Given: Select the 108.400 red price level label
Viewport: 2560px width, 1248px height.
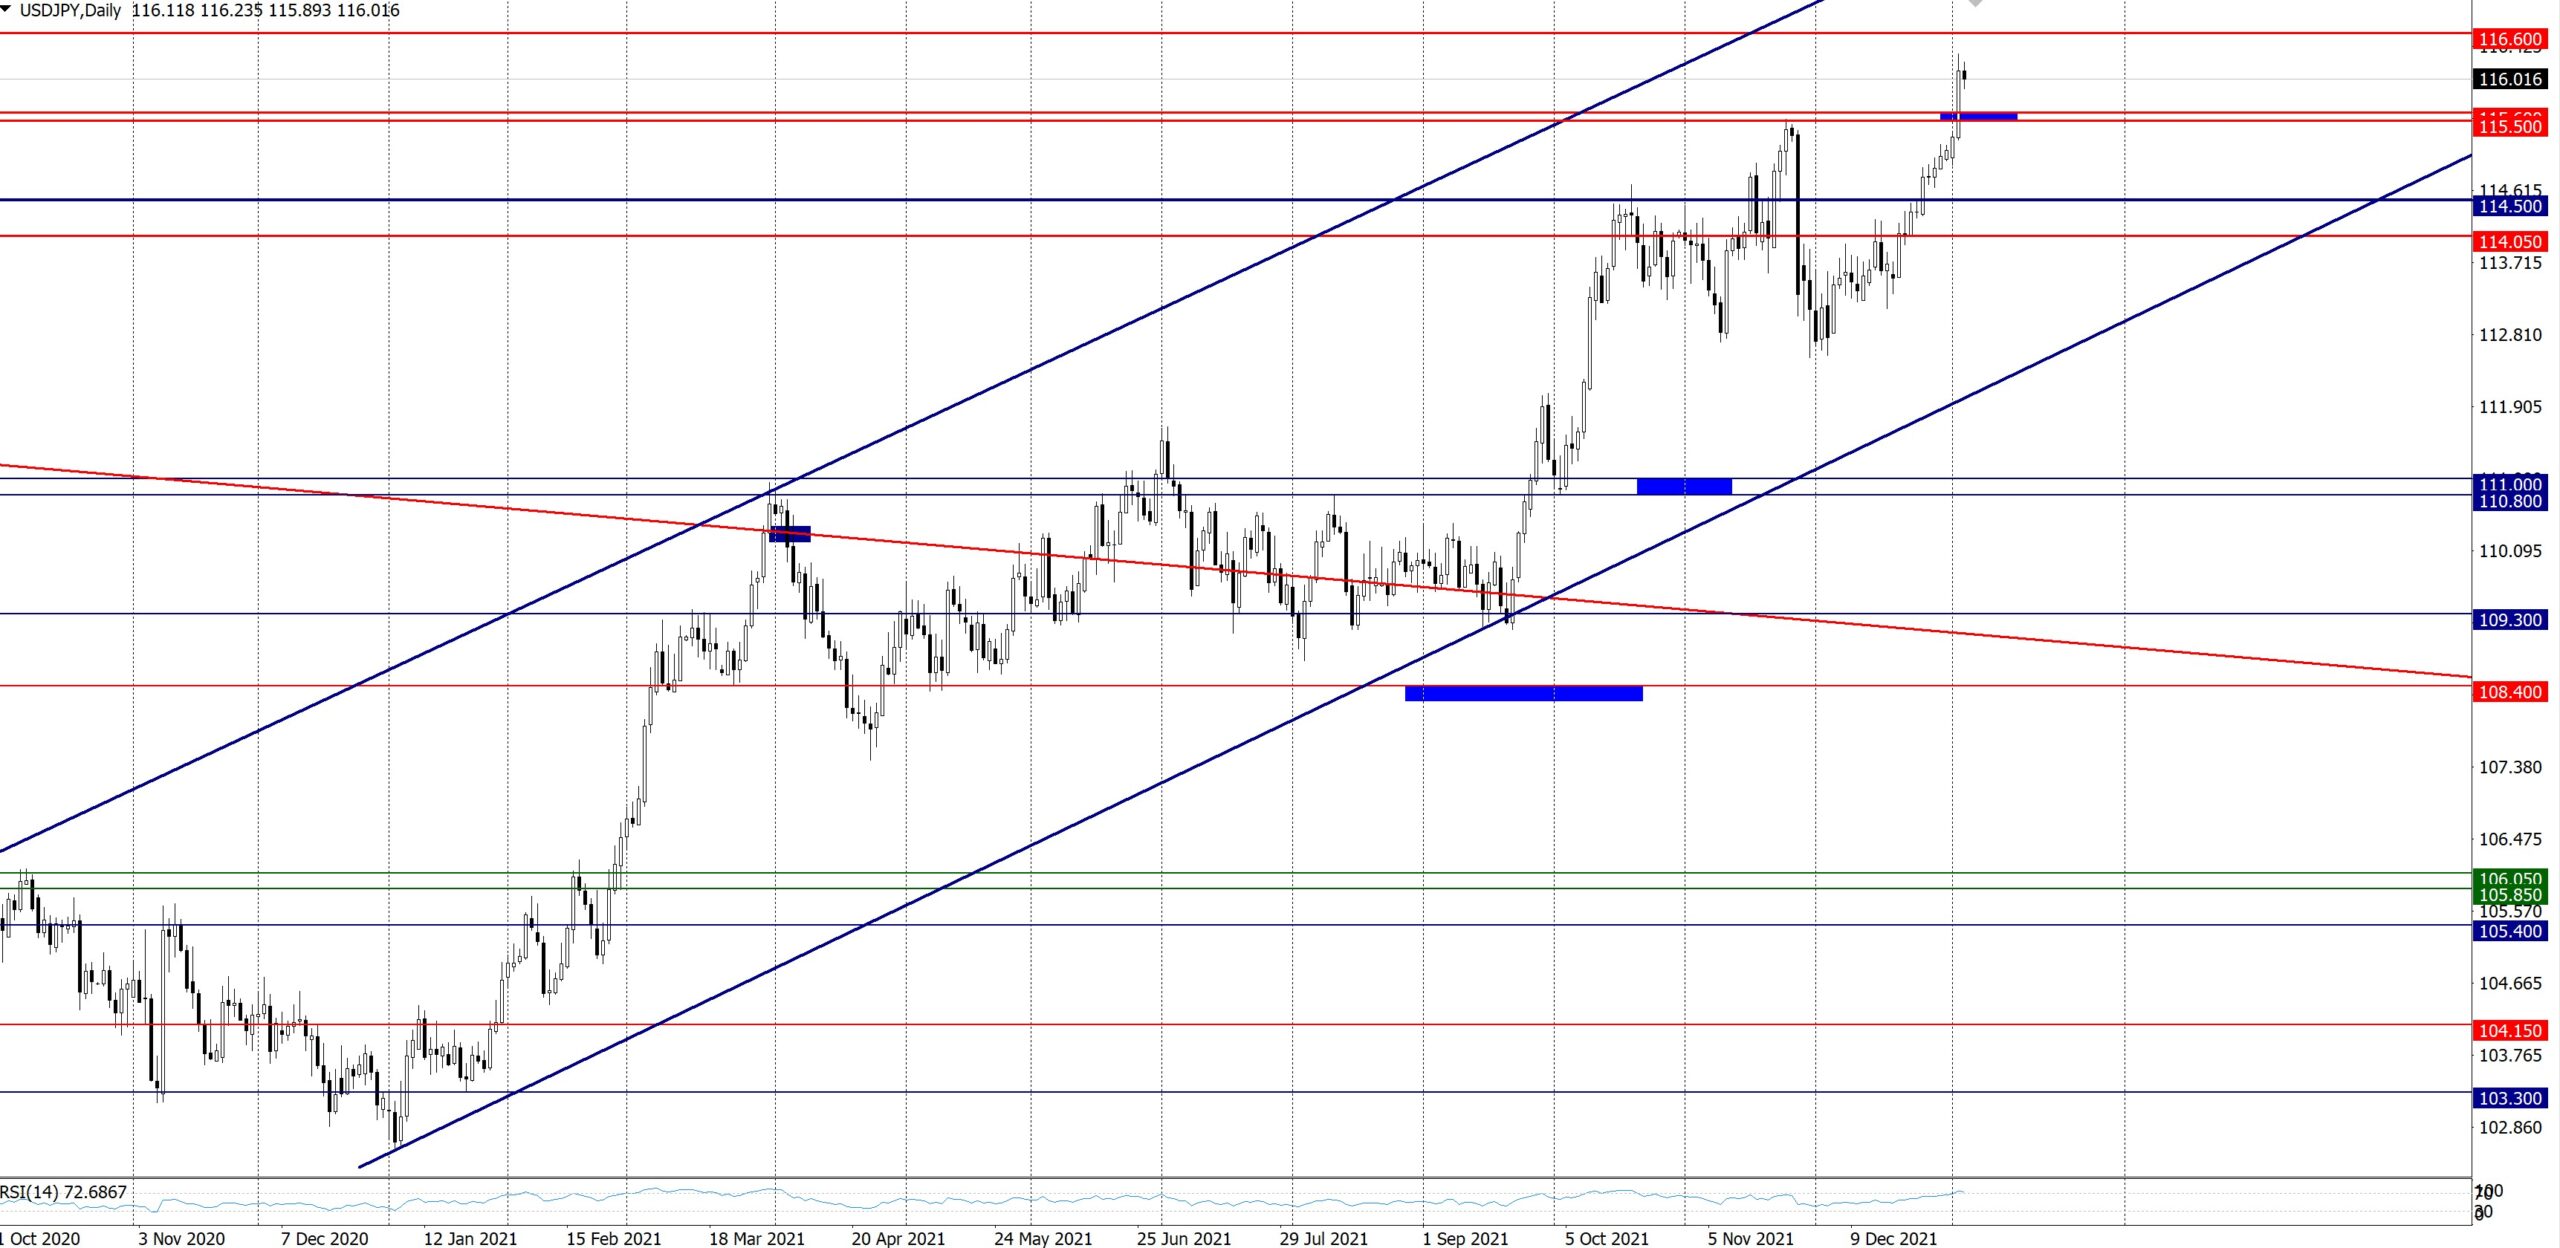Looking at the screenshot, I should point(2509,692).
